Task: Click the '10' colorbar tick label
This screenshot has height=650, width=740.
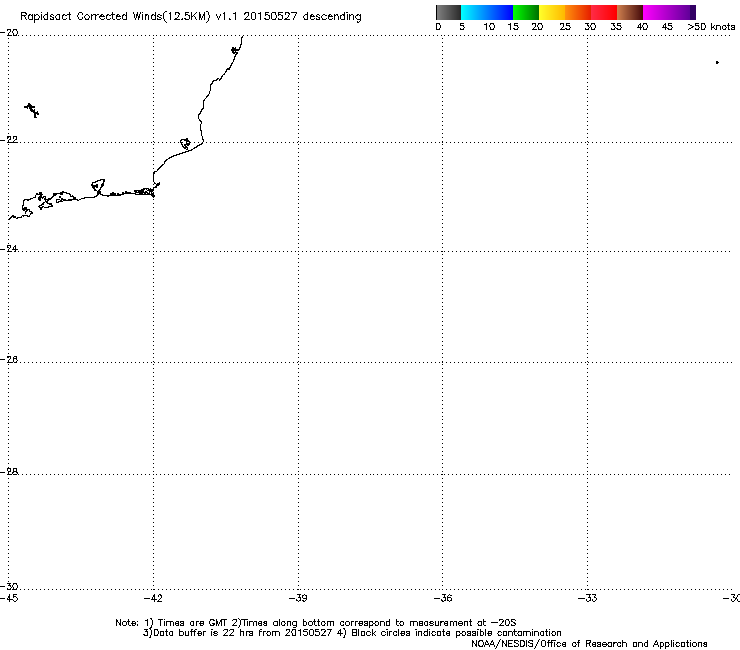Action: [x=489, y=27]
